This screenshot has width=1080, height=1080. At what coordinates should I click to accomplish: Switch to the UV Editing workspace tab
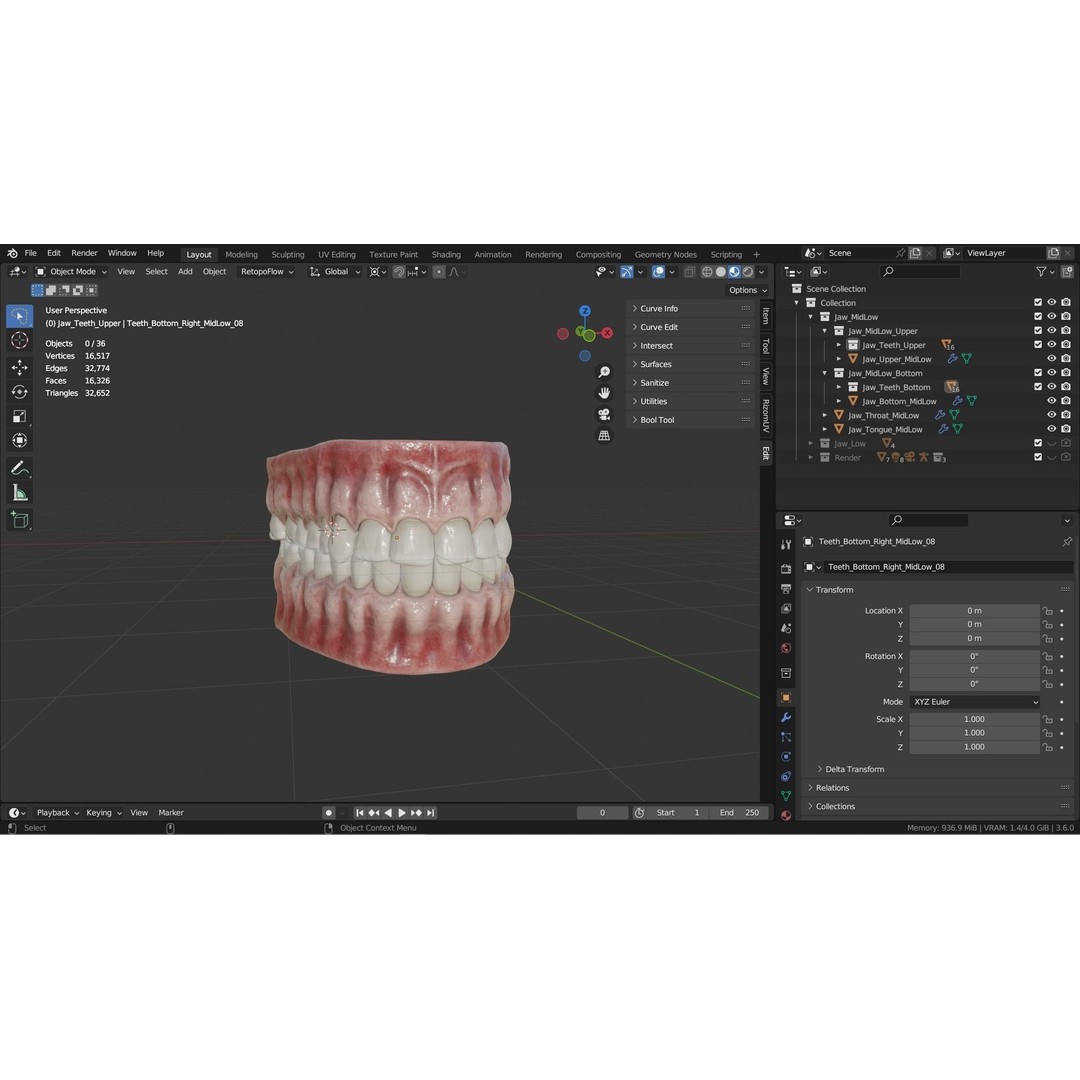pos(336,254)
